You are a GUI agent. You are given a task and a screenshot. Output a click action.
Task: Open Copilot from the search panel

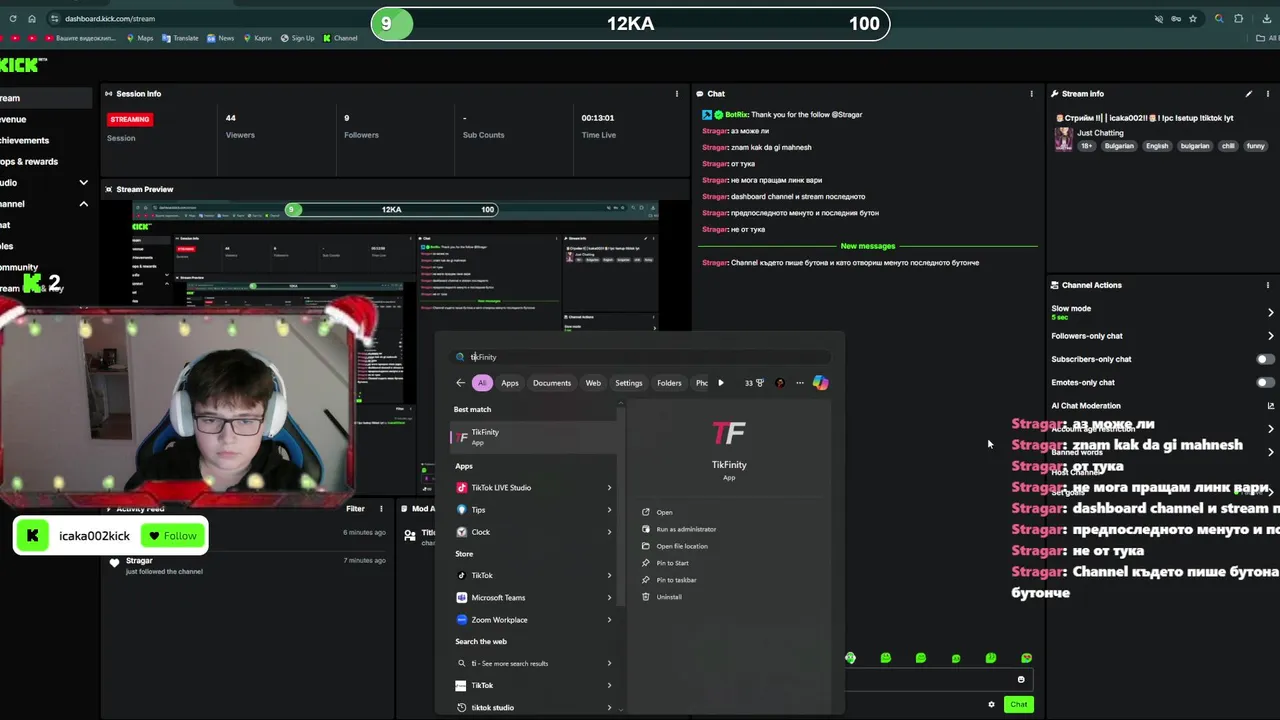click(820, 383)
